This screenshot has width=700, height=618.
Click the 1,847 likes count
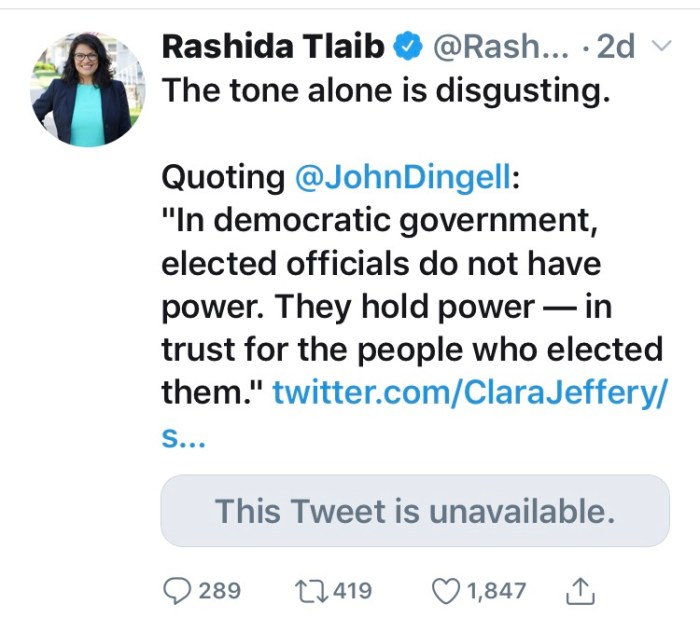[x=496, y=590]
